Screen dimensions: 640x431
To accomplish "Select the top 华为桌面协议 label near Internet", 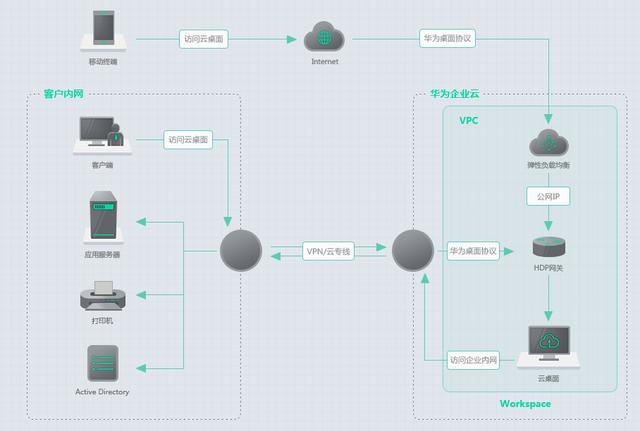I will pyautogui.click(x=447, y=38).
